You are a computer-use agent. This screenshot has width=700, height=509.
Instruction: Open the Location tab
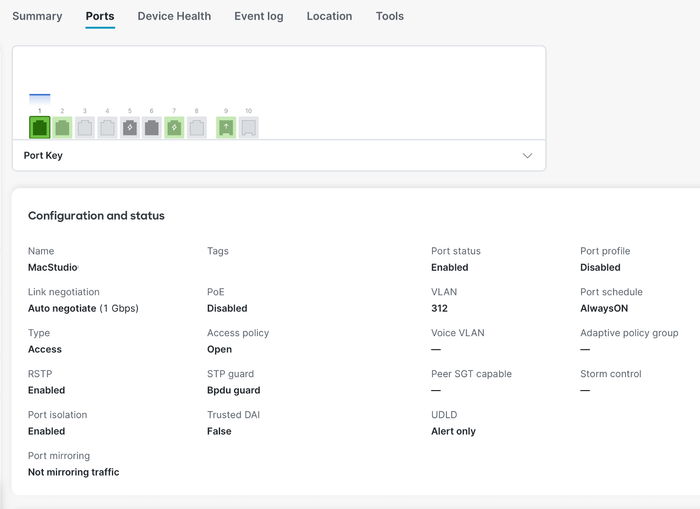click(x=329, y=16)
